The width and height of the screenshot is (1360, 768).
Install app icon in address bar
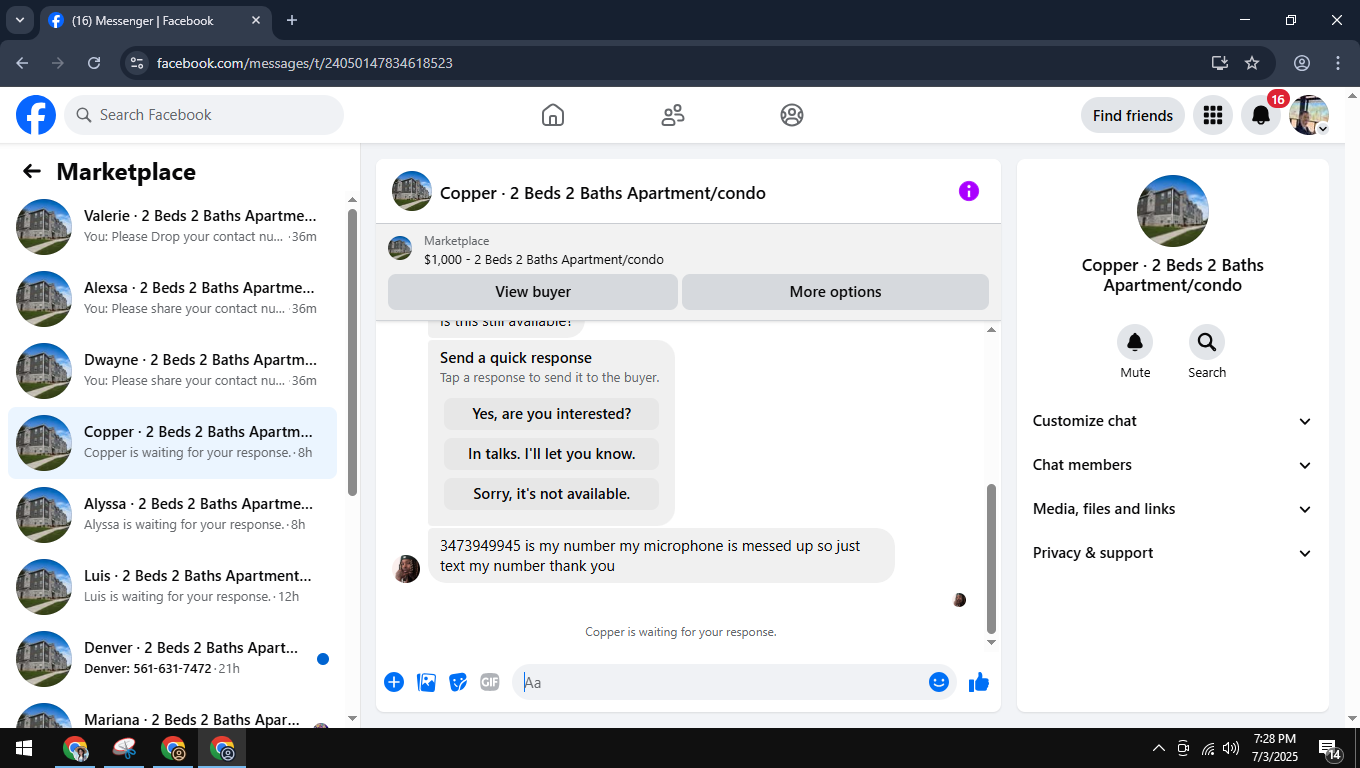coord(1220,63)
